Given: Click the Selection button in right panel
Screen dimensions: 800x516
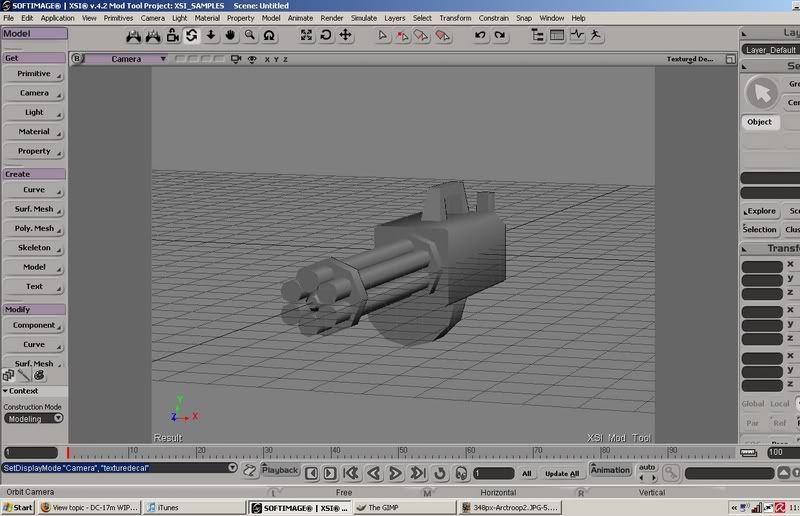Looking at the screenshot, I should tap(760, 230).
